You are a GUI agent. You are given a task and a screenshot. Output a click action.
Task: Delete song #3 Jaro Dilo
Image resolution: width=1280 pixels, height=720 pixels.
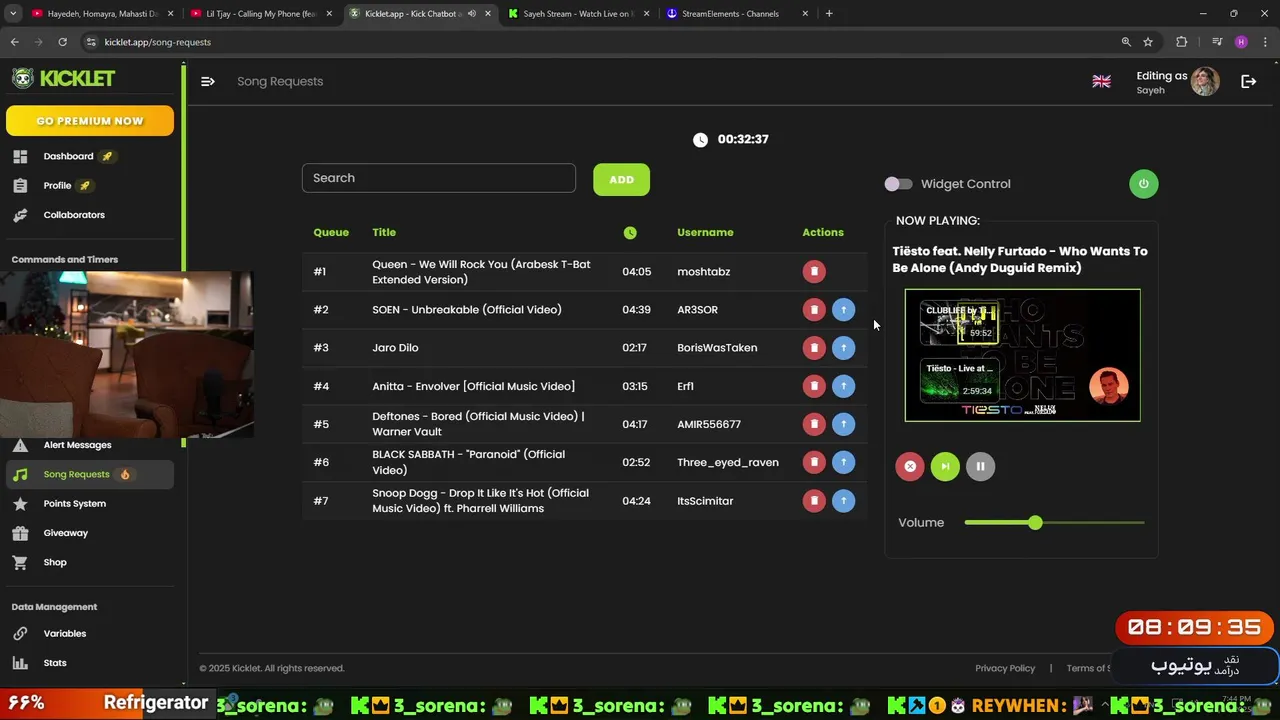(814, 348)
